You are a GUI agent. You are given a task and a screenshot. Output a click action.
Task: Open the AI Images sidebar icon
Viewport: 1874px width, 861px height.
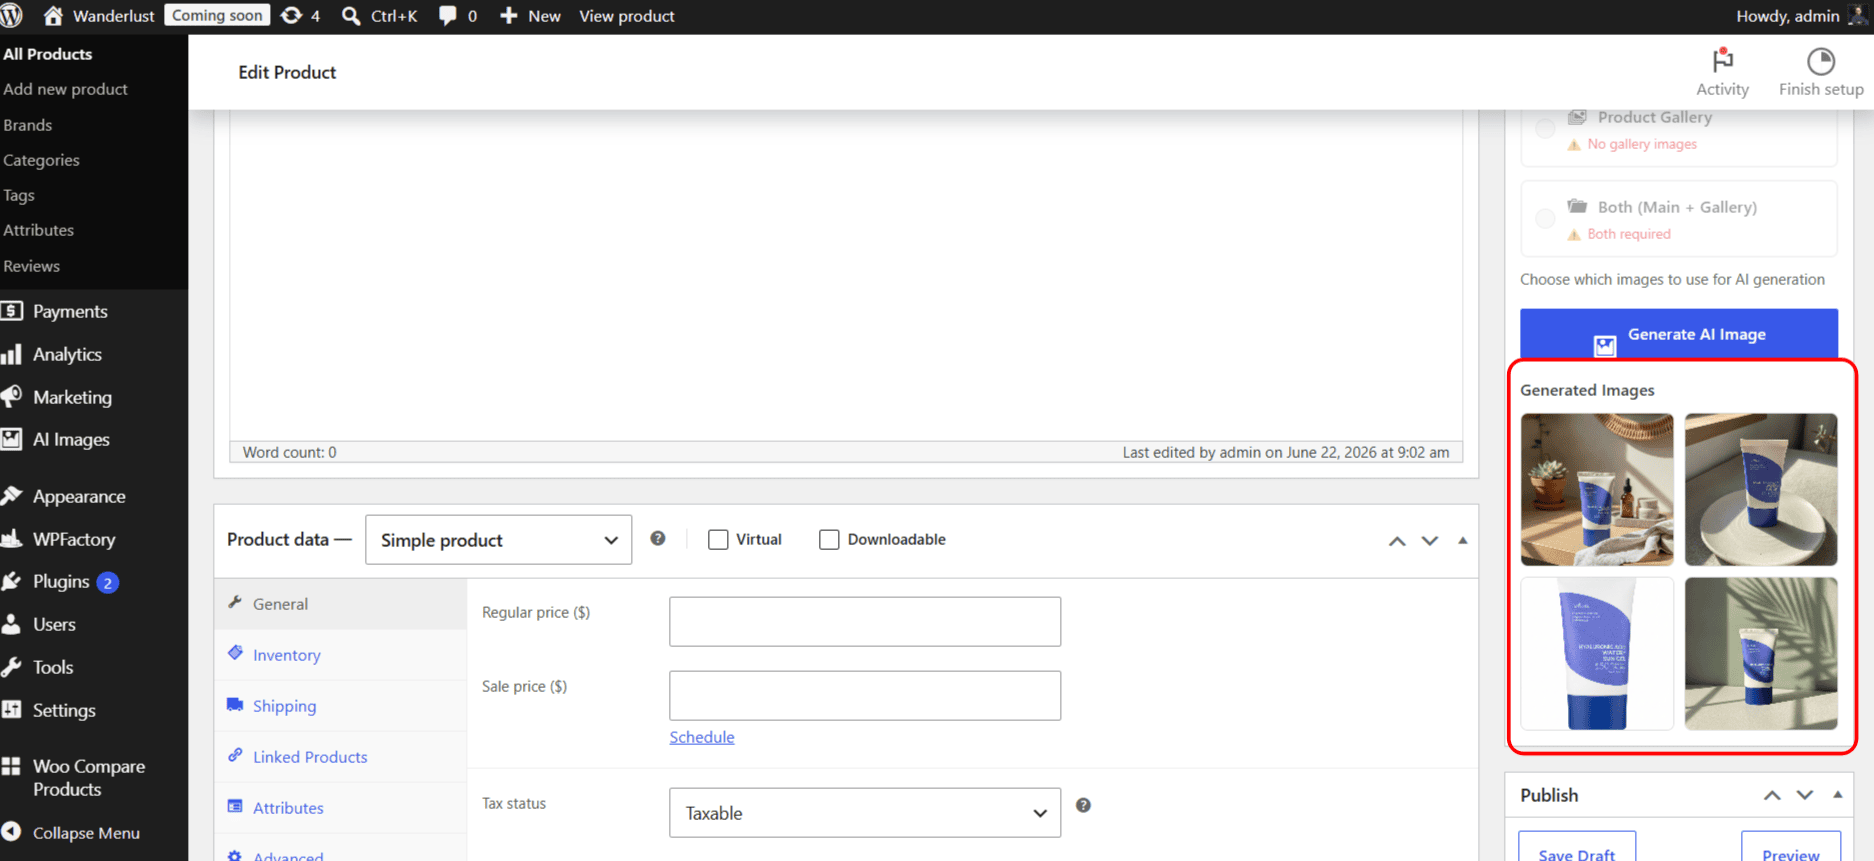[12, 439]
